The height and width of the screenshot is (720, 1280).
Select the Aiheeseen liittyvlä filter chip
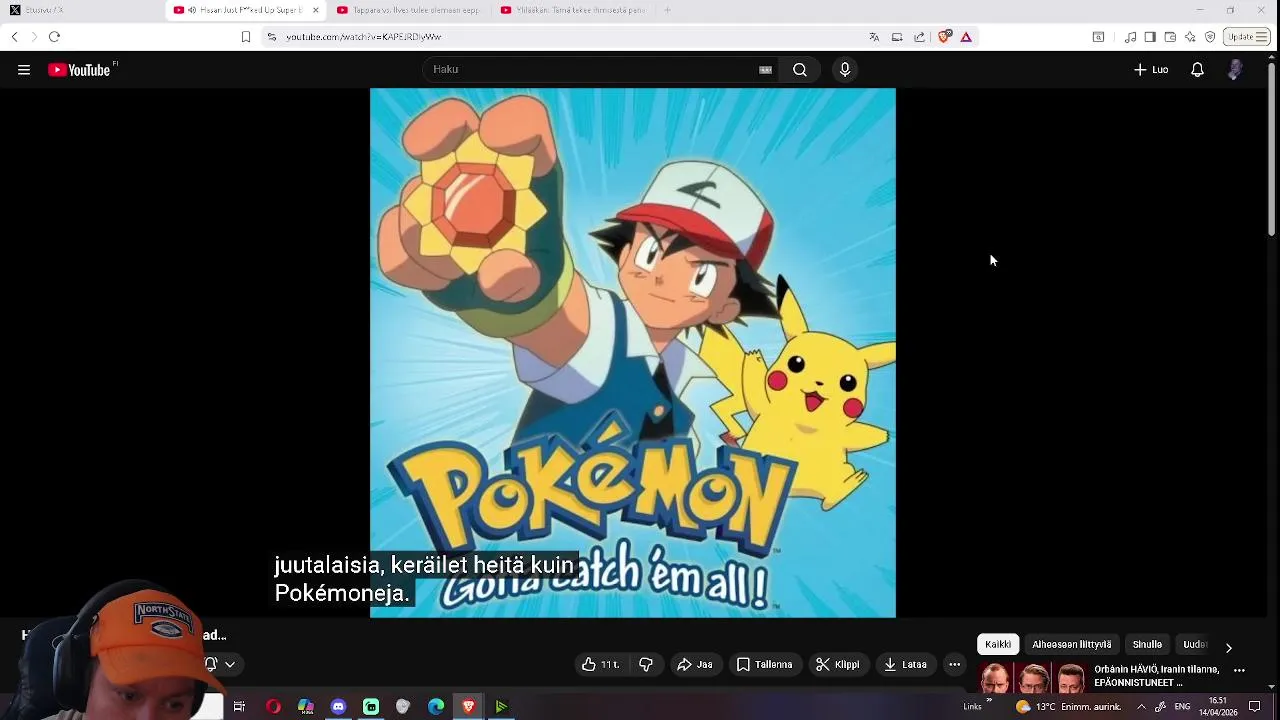[x=1072, y=645]
